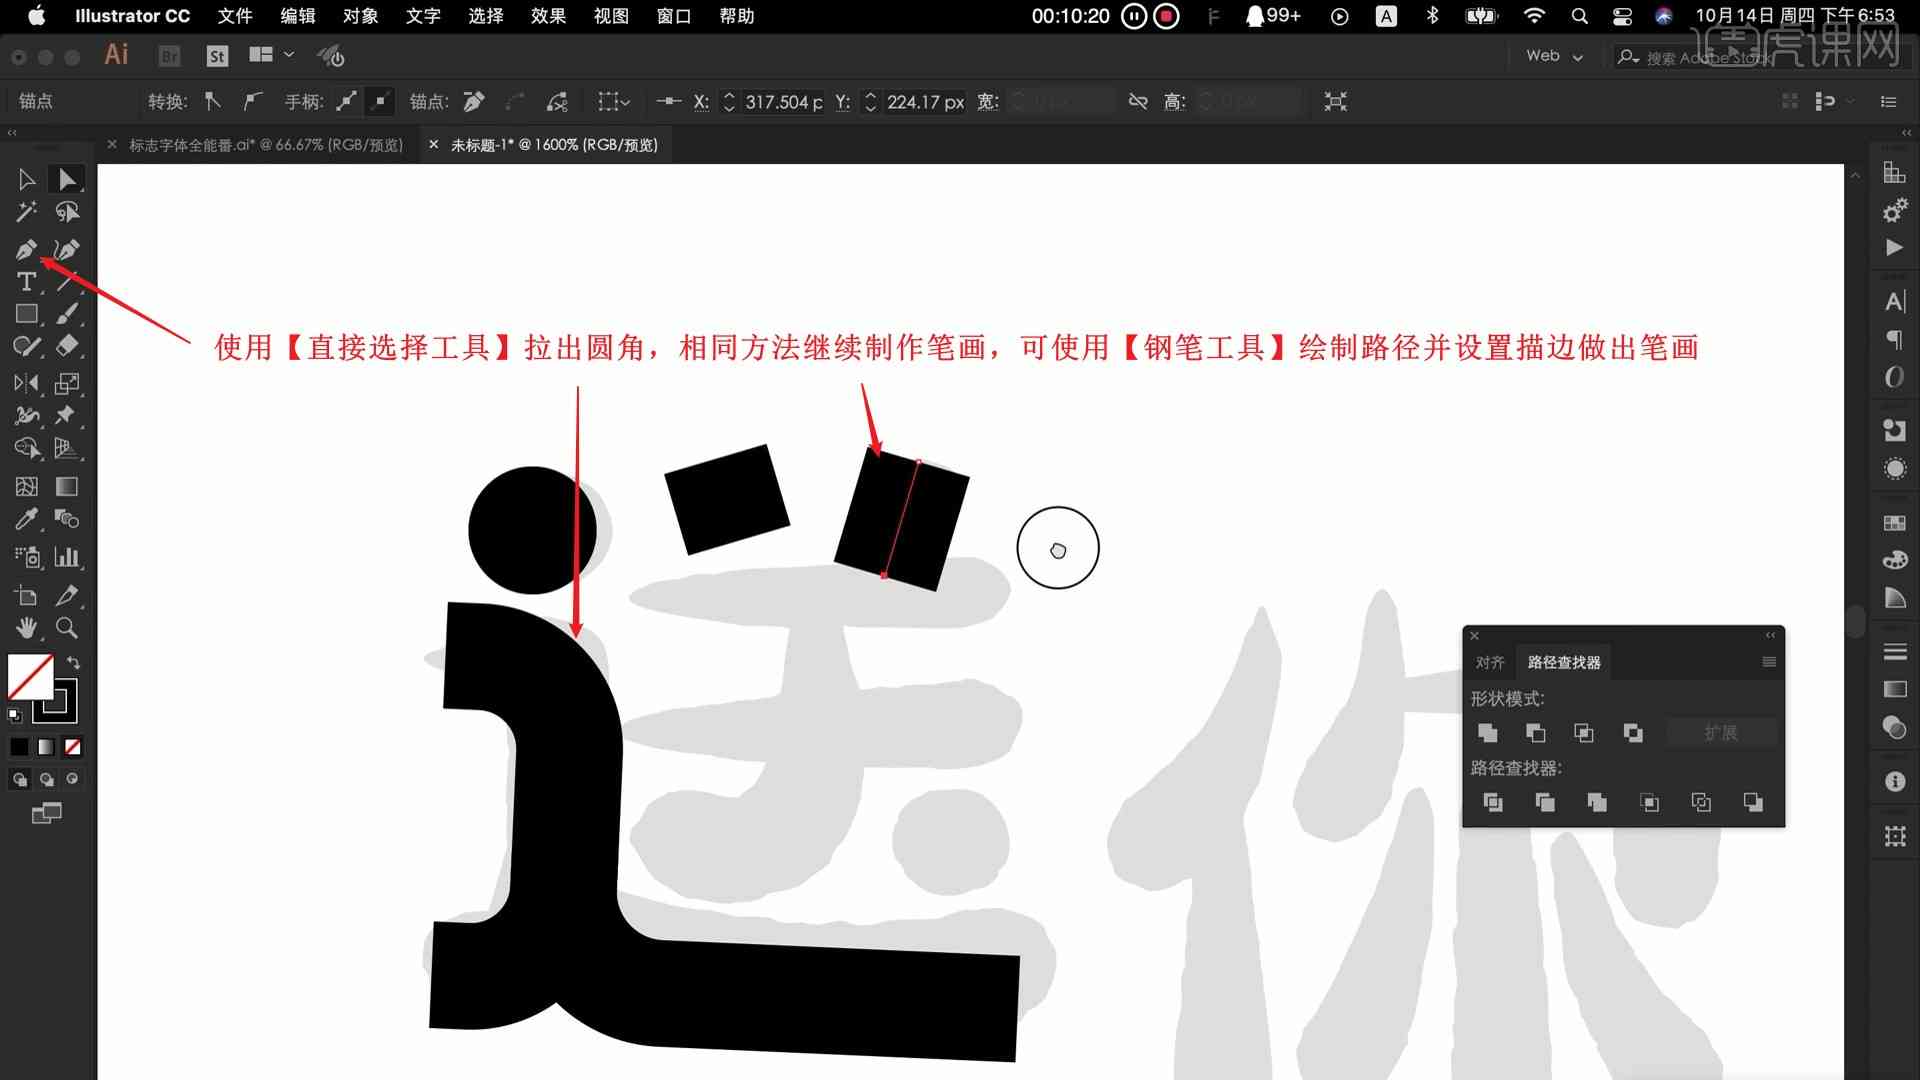Toggle screen mode visibility icon

46,814
